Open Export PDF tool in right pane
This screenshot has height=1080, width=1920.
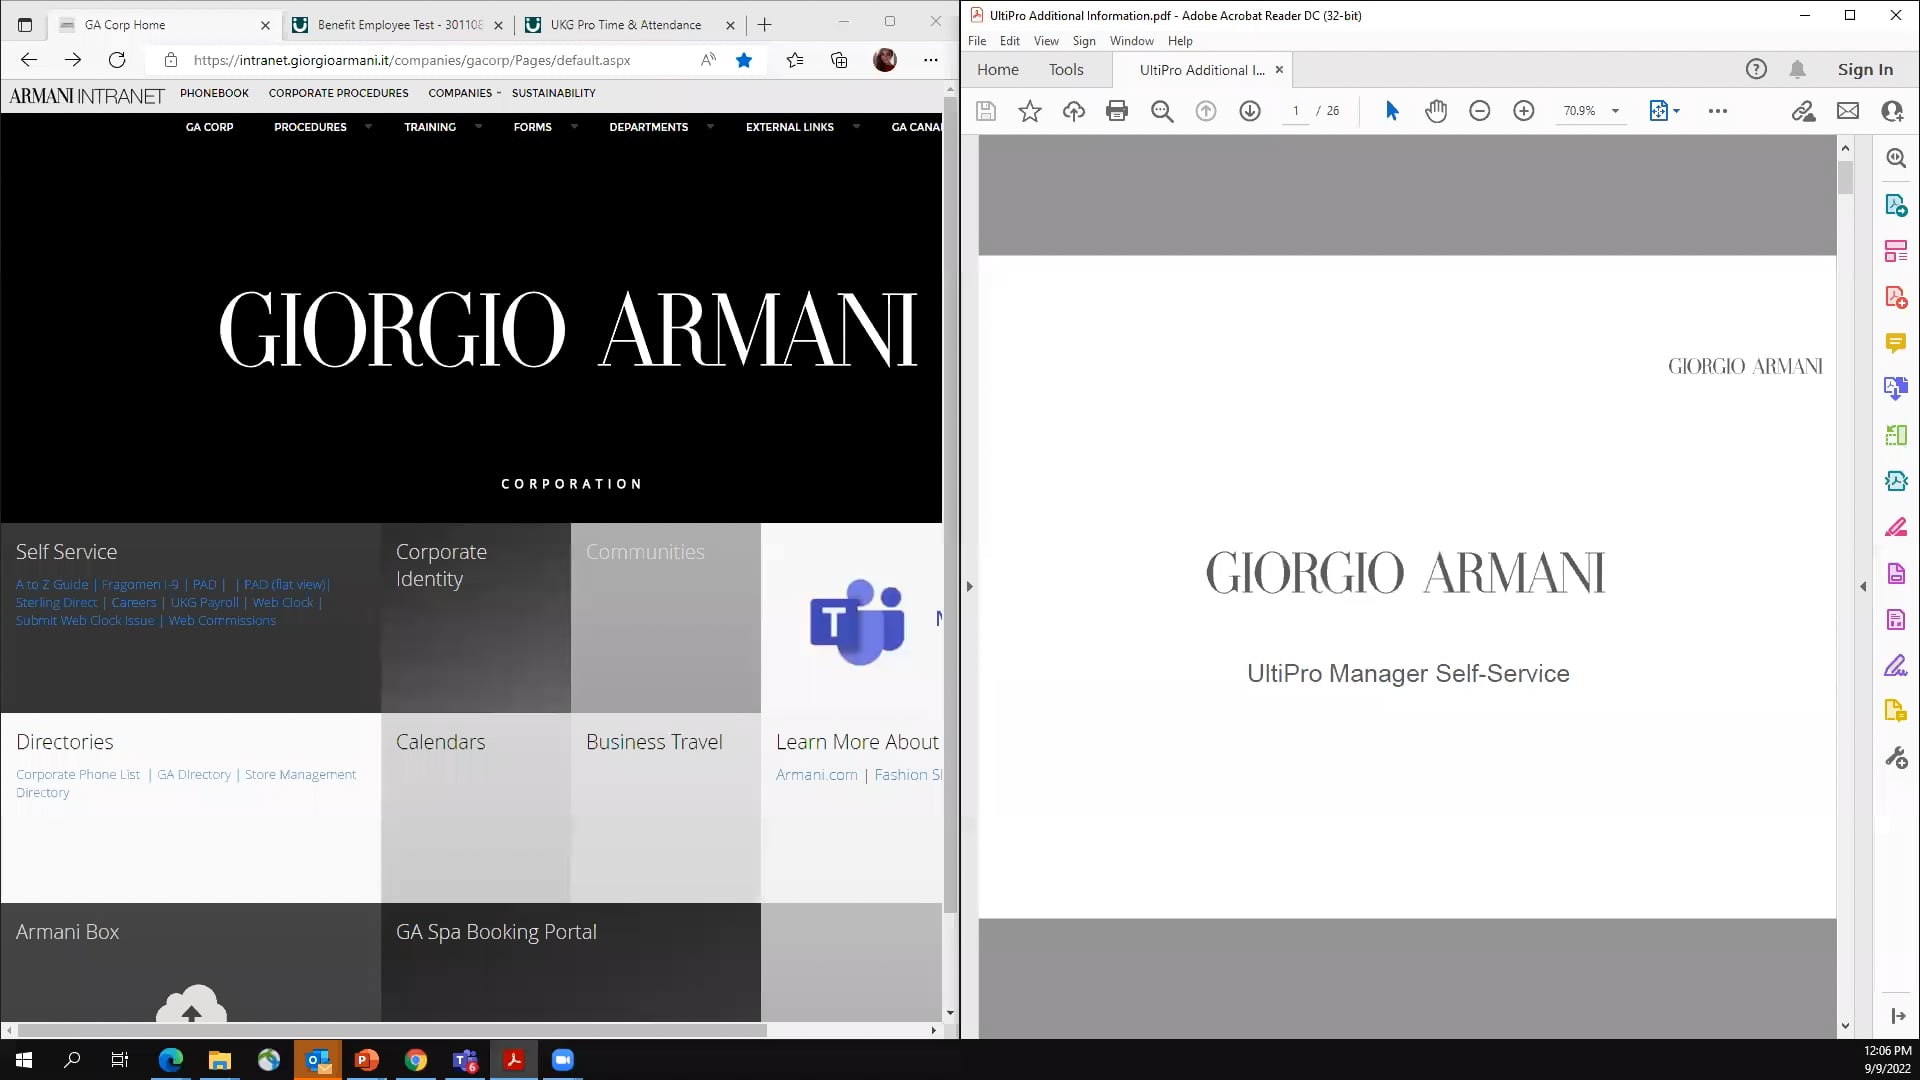click(1896, 205)
